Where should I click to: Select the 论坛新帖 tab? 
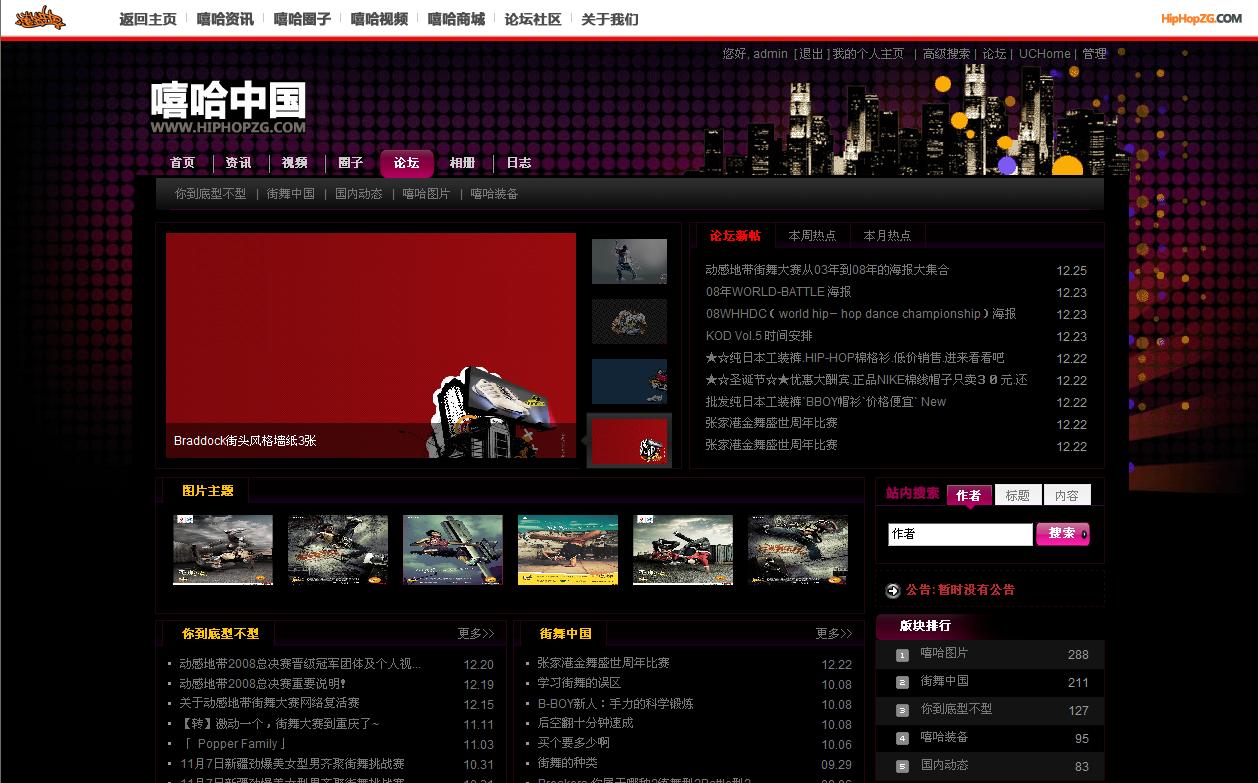tap(735, 236)
